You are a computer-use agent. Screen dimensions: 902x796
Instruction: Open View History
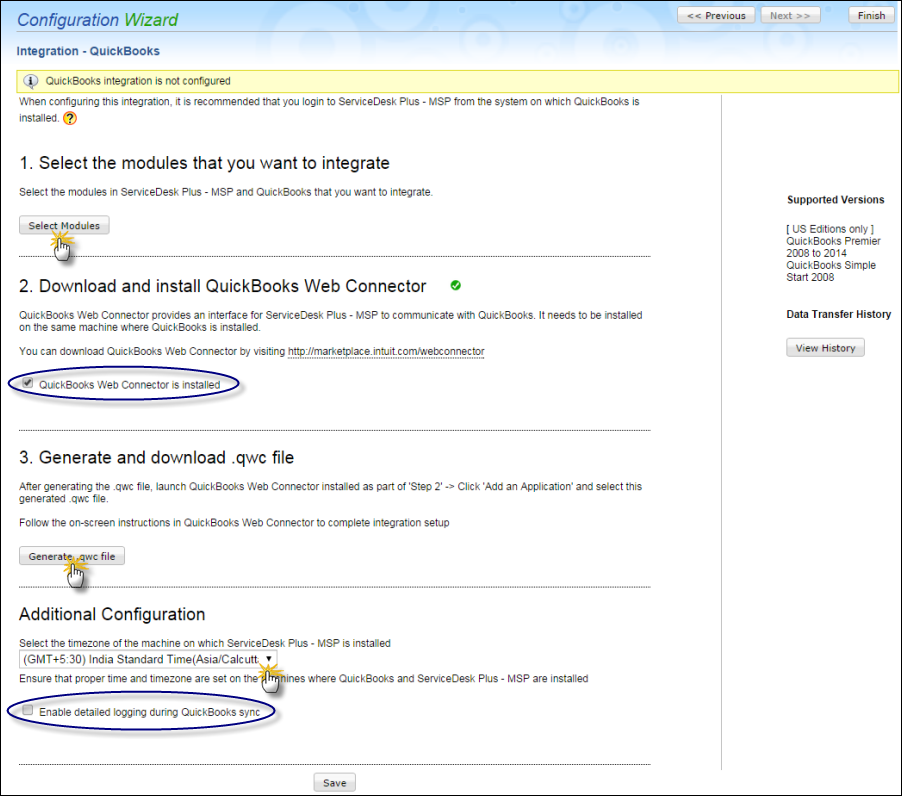pyautogui.click(x=825, y=348)
